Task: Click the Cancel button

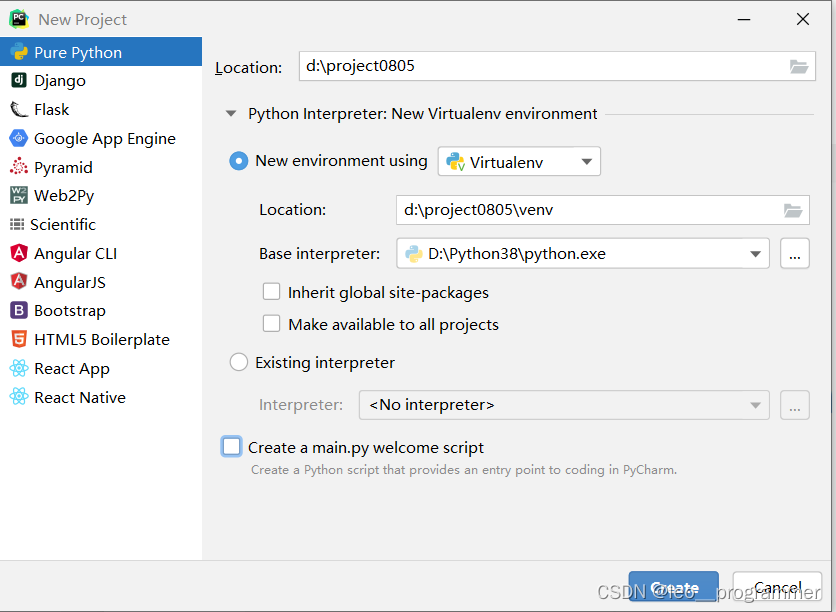Action: [x=777, y=587]
